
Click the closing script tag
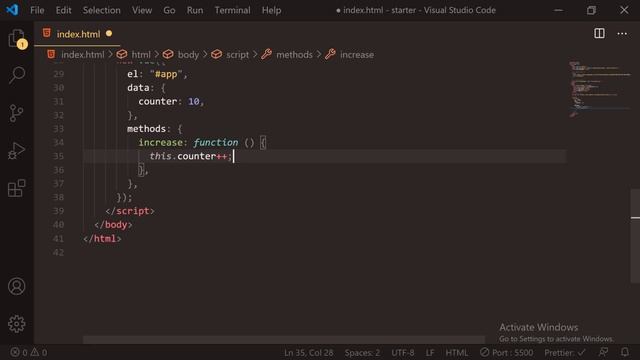[130, 211]
